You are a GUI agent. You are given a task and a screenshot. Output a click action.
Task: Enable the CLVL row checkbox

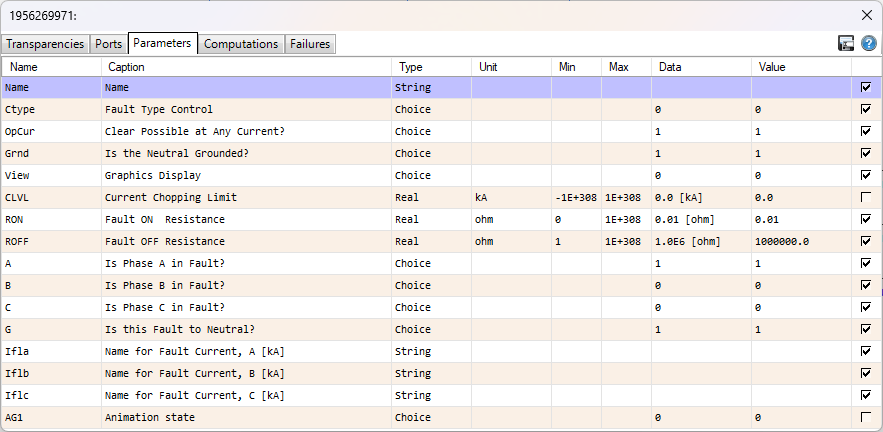pos(866,197)
